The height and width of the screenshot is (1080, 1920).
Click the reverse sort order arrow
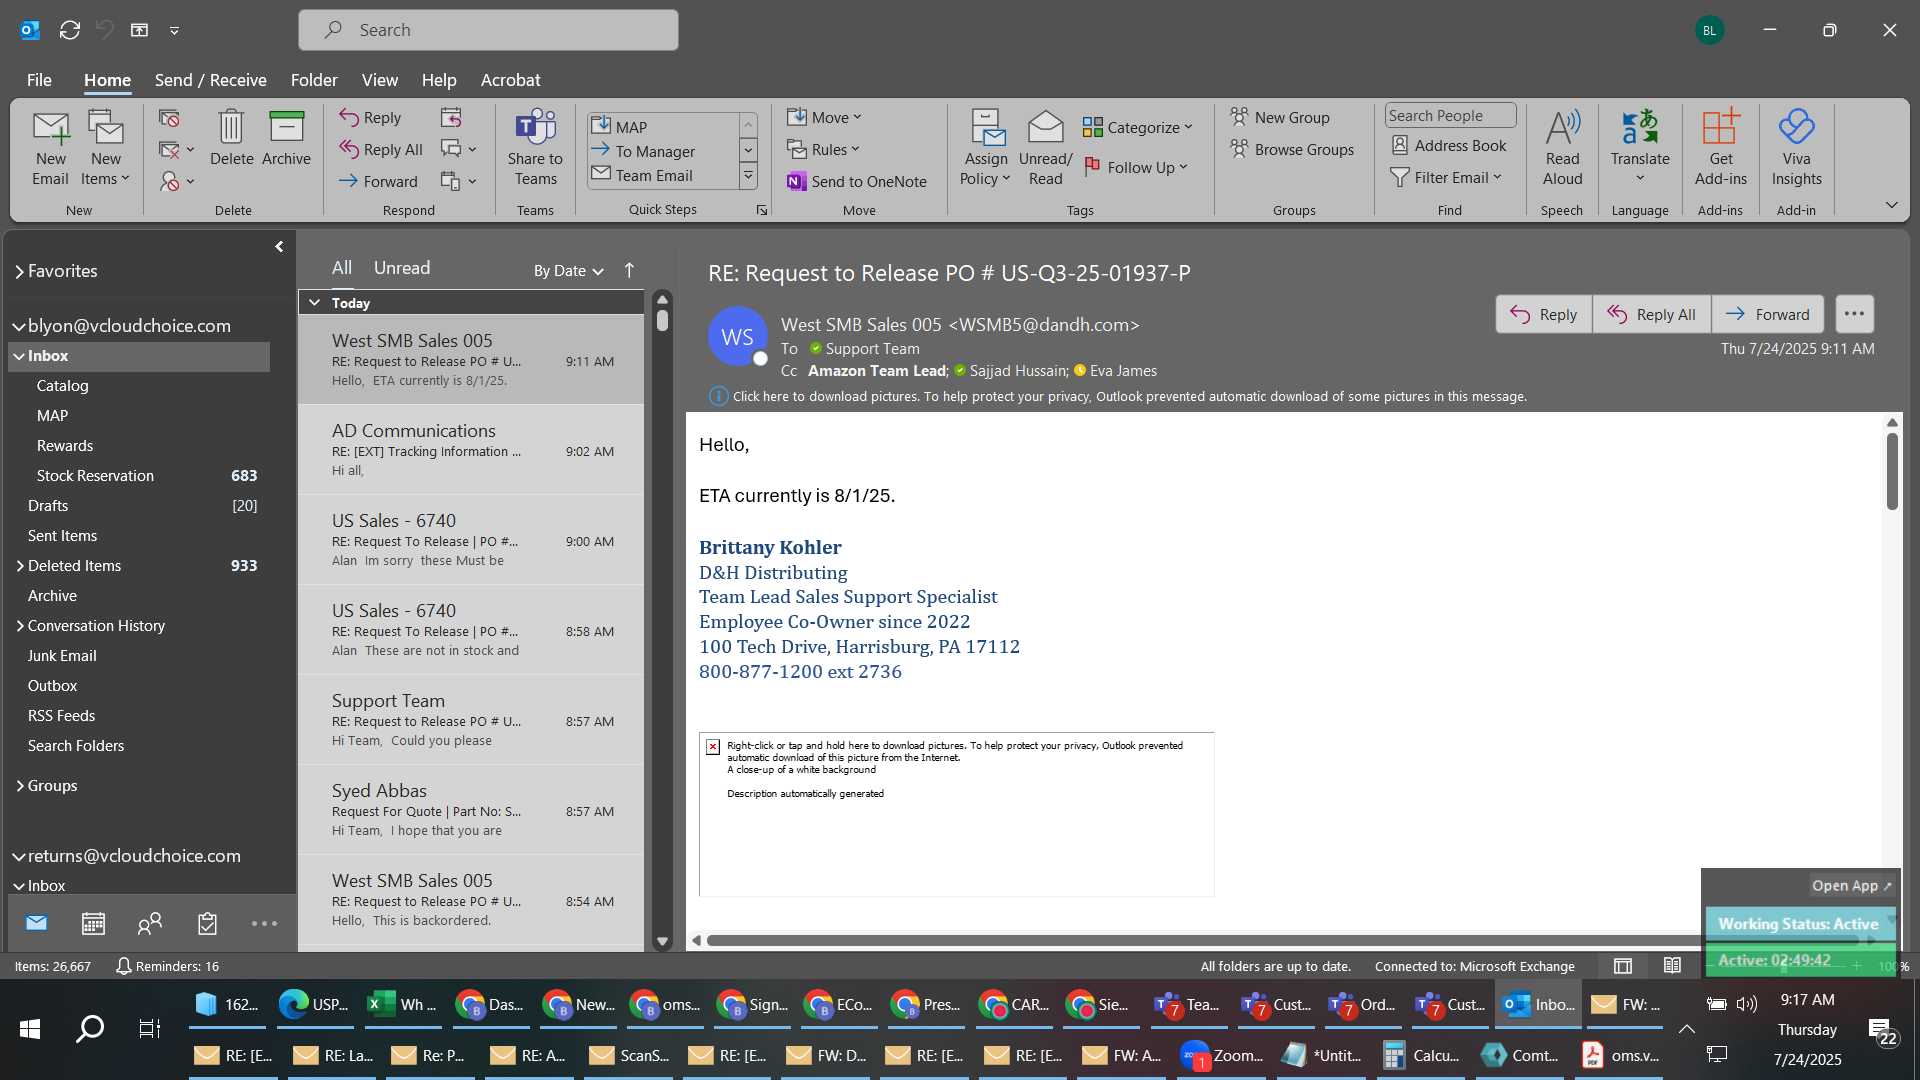point(629,270)
